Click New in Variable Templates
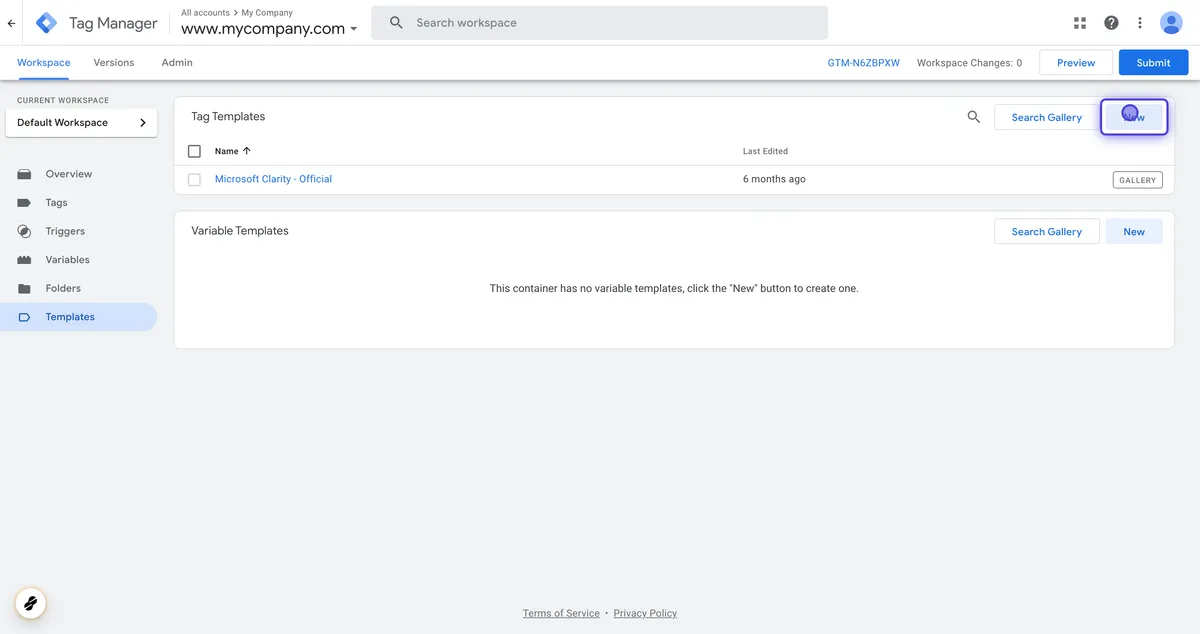 [1134, 232]
